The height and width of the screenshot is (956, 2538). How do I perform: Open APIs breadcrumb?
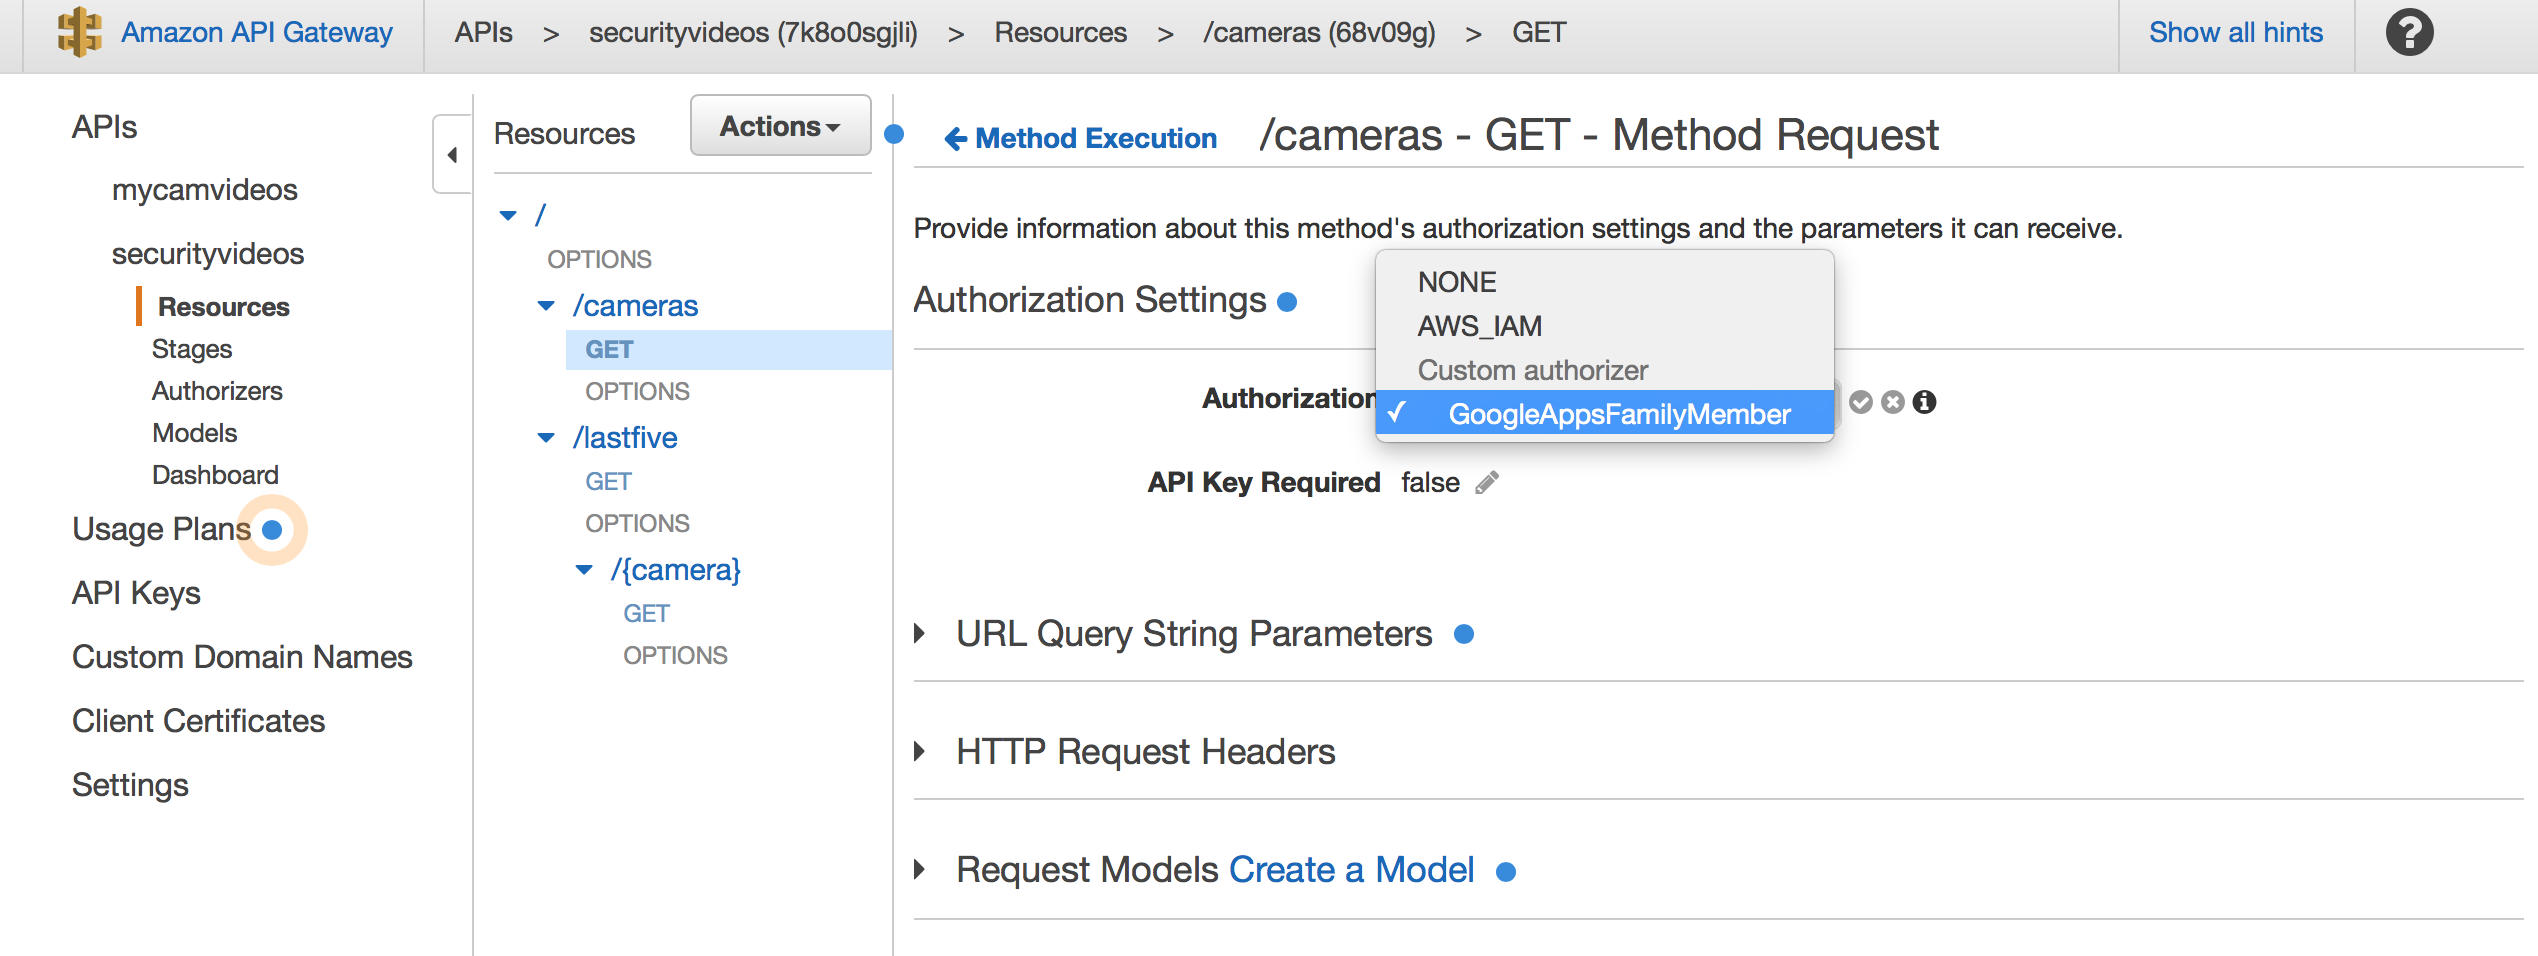[483, 33]
